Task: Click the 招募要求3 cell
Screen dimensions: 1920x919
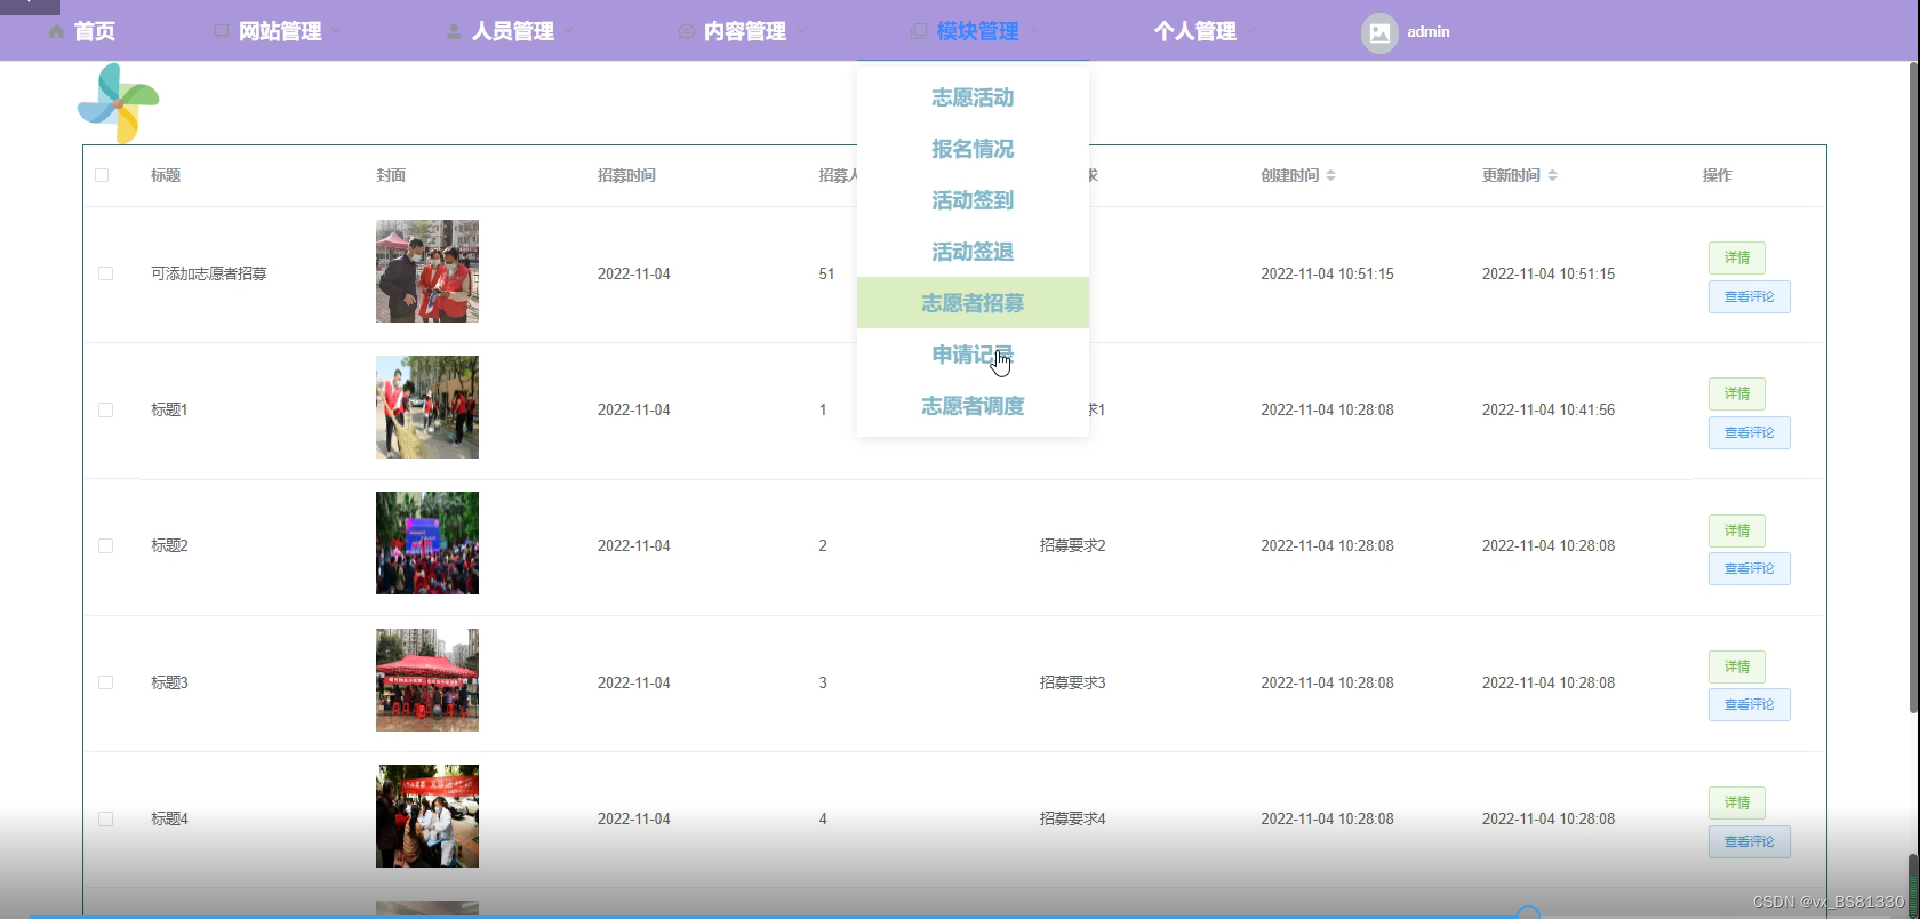Action: 1072,683
